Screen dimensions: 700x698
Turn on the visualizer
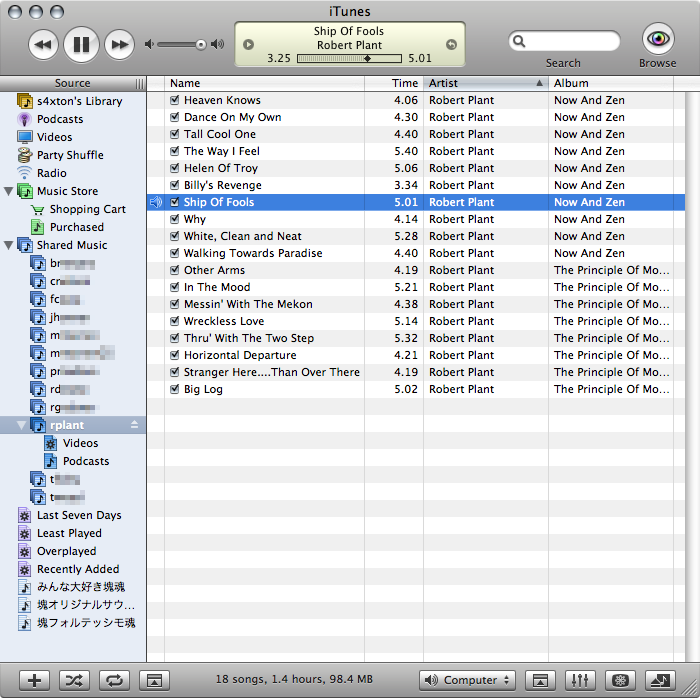click(620, 680)
